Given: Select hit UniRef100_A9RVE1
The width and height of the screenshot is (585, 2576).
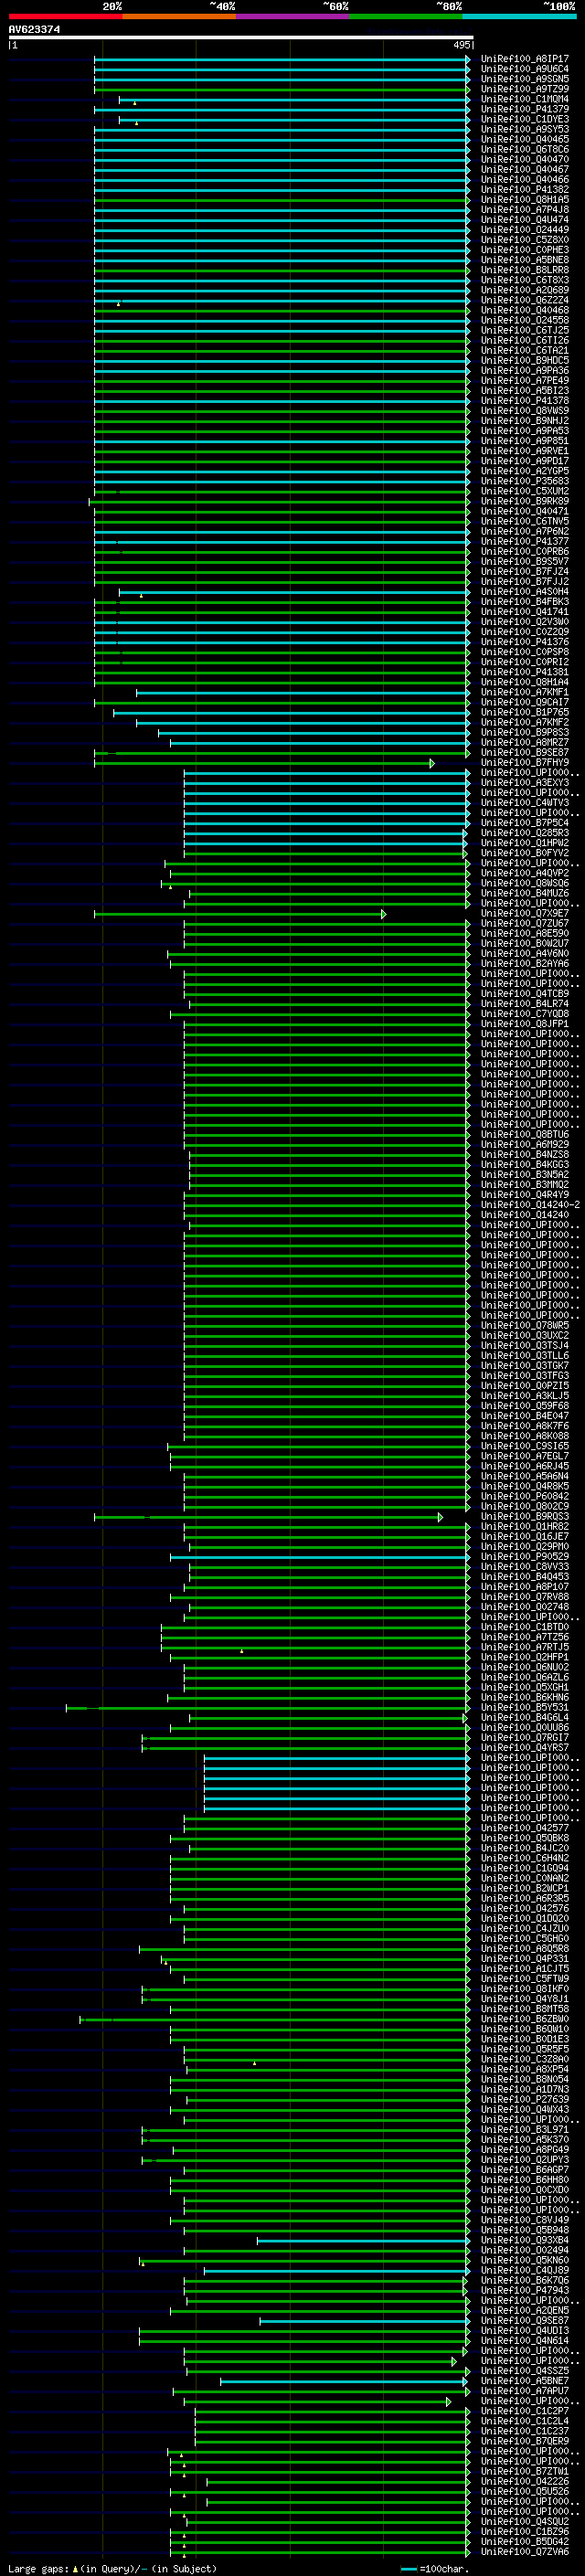Looking at the screenshot, I should 525,451.
